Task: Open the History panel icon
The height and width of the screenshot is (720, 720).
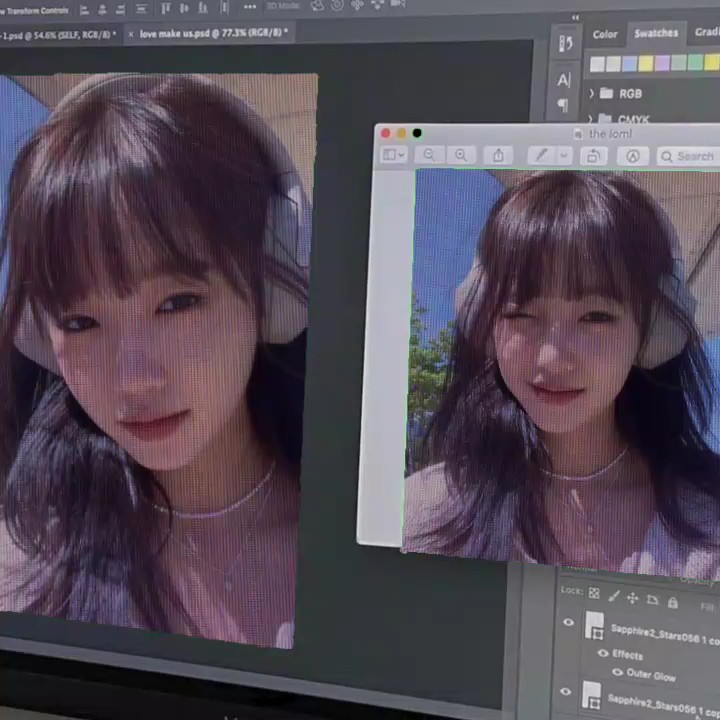Action: pos(565,44)
